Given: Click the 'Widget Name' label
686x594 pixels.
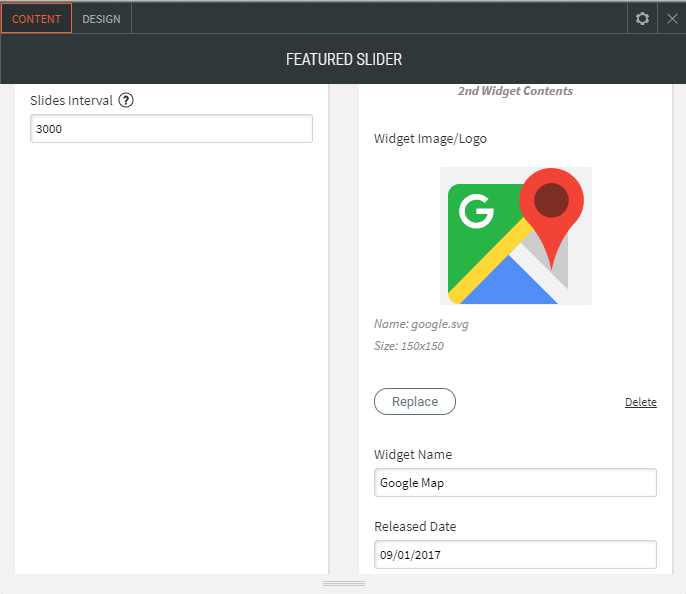Looking at the screenshot, I should click(413, 454).
